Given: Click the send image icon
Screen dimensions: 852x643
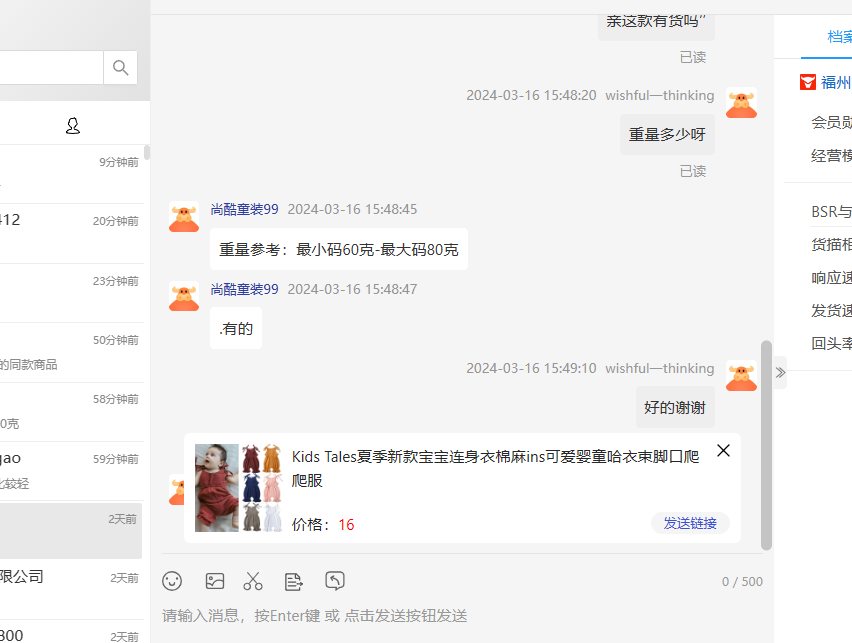Looking at the screenshot, I should pyautogui.click(x=215, y=581).
